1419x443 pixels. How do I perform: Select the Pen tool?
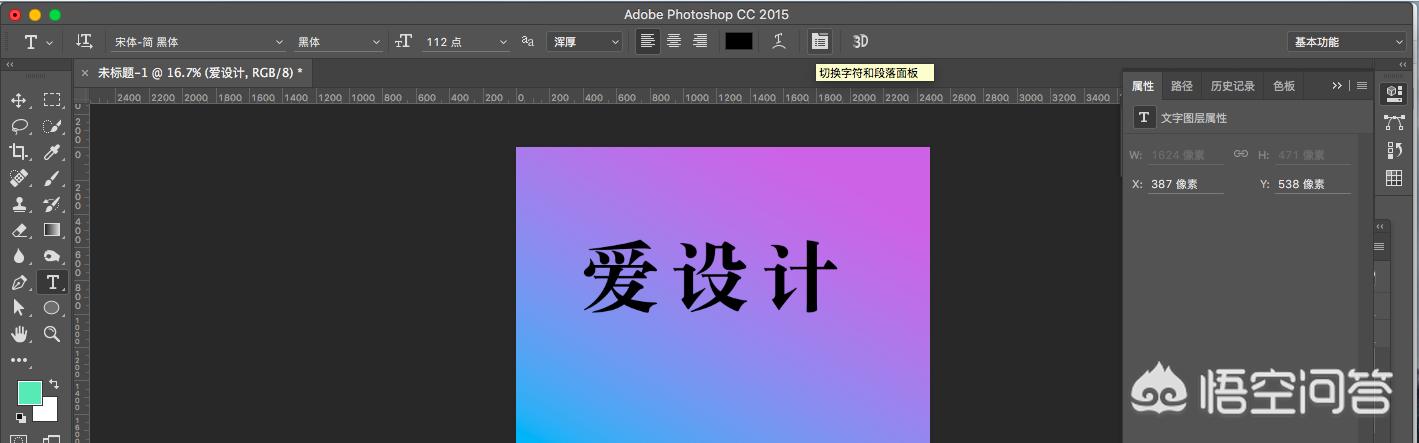click(19, 282)
